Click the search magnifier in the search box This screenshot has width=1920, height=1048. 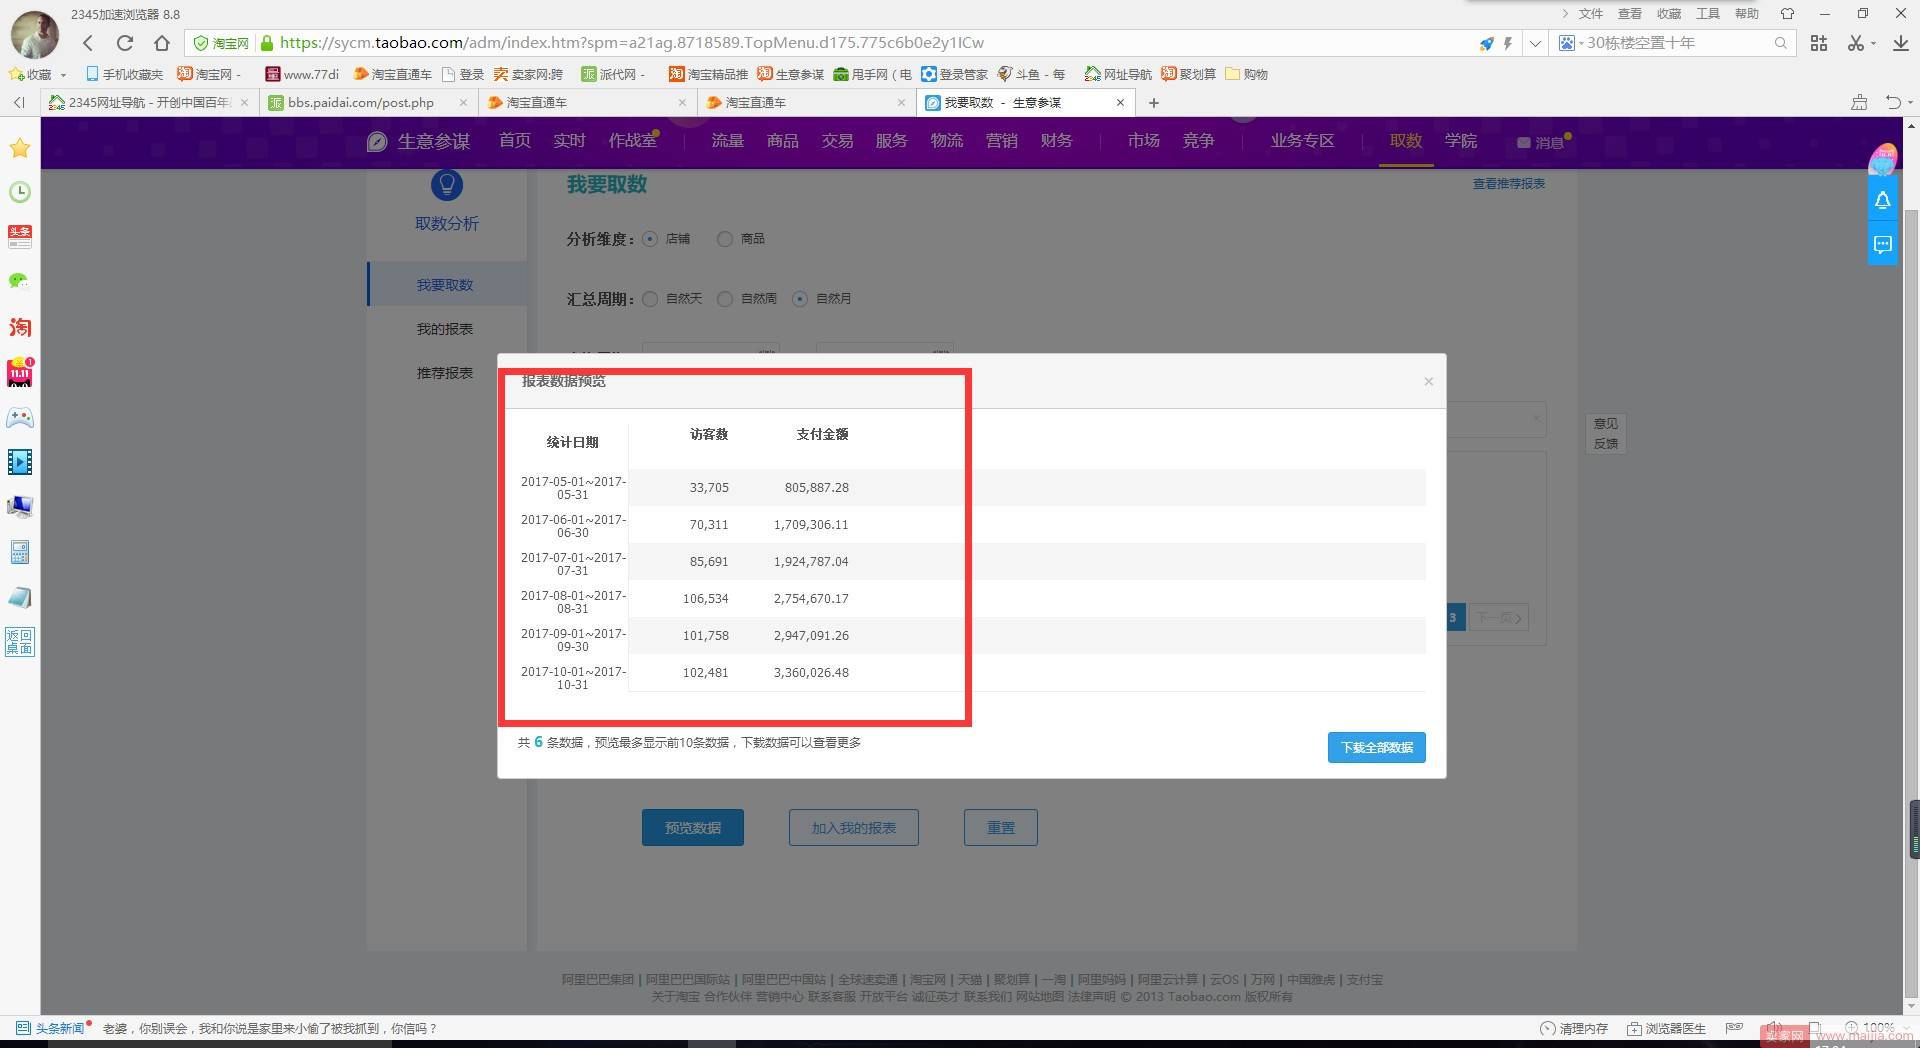[x=1781, y=43]
